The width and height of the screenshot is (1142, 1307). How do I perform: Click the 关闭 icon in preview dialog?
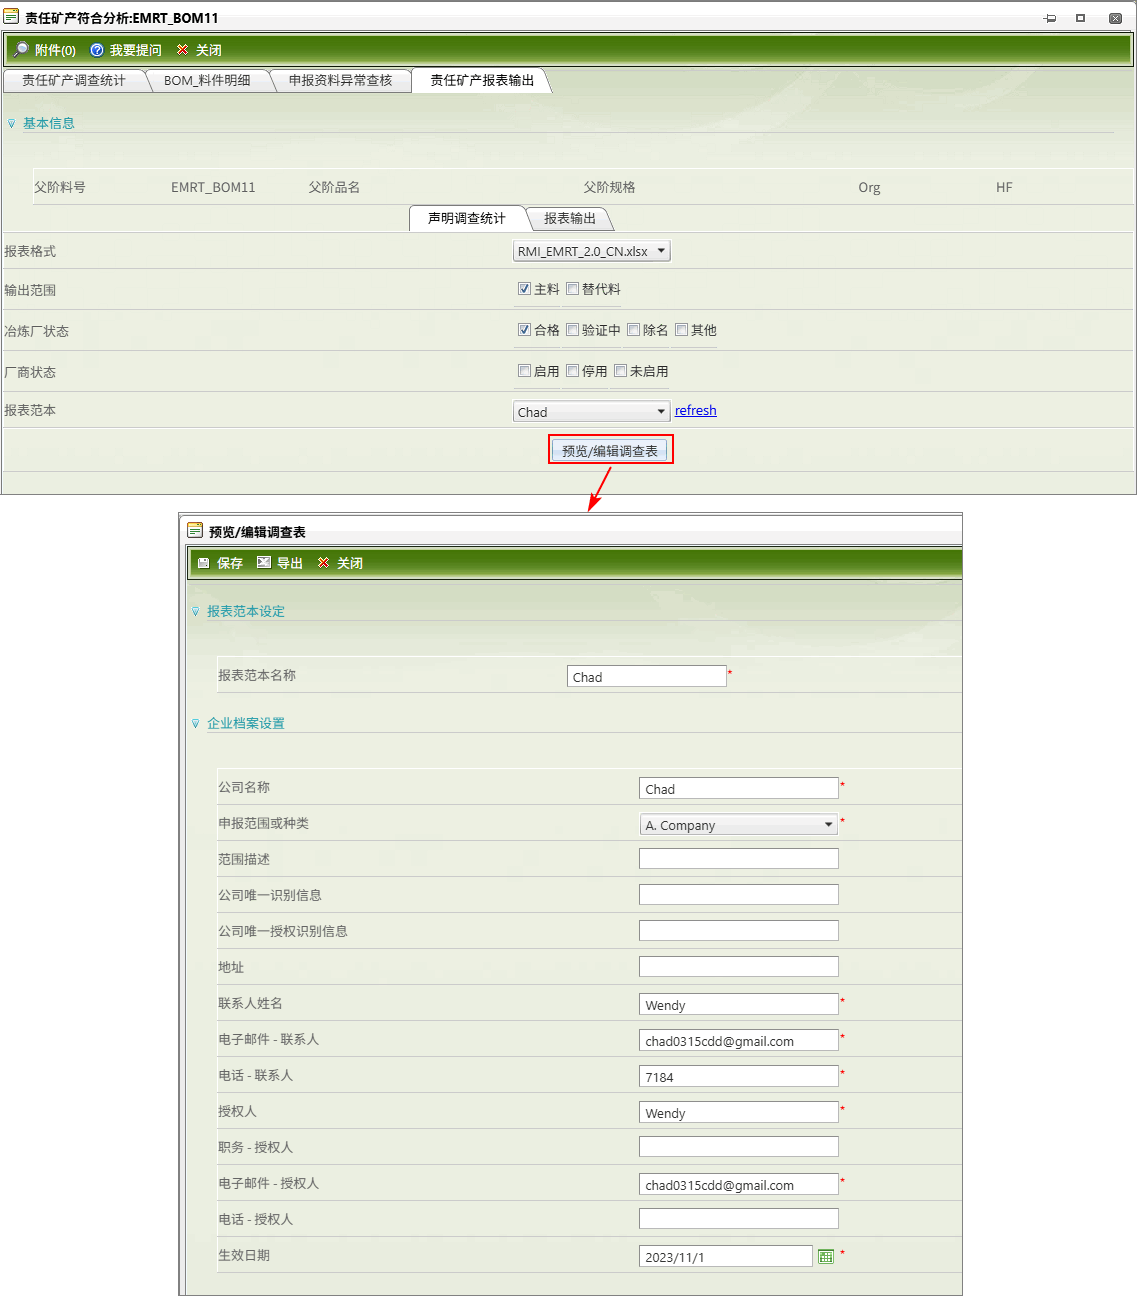pyautogui.click(x=323, y=563)
